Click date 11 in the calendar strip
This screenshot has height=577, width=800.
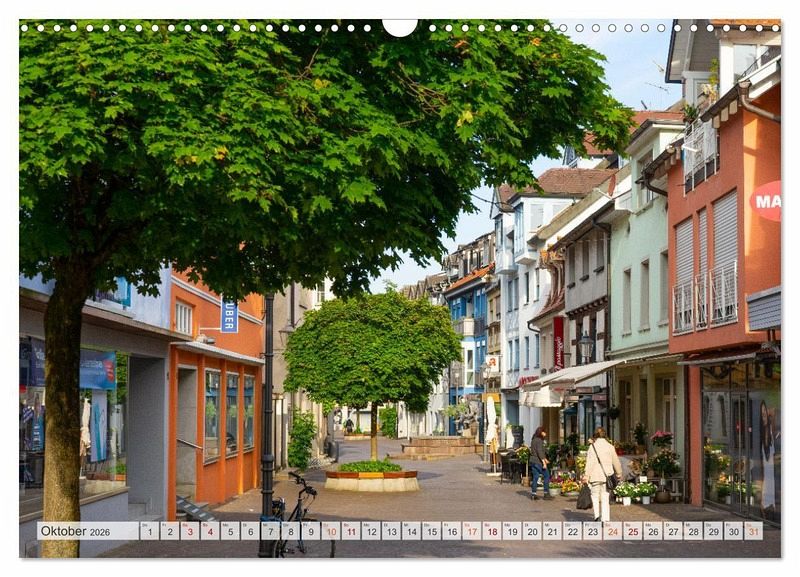coord(350,531)
